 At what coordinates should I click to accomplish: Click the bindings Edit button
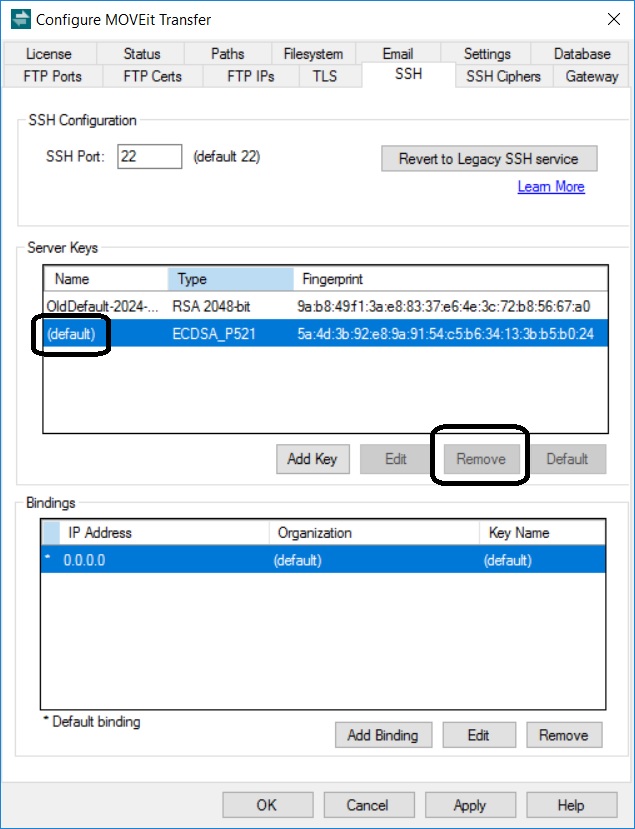(478, 735)
